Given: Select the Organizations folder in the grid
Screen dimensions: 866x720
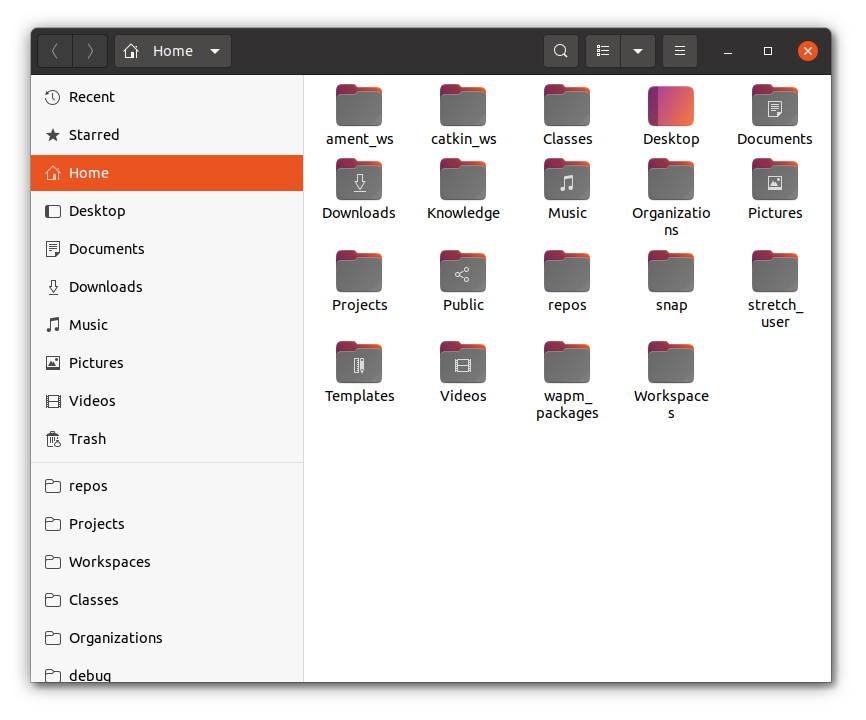Looking at the screenshot, I should [671, 198].
